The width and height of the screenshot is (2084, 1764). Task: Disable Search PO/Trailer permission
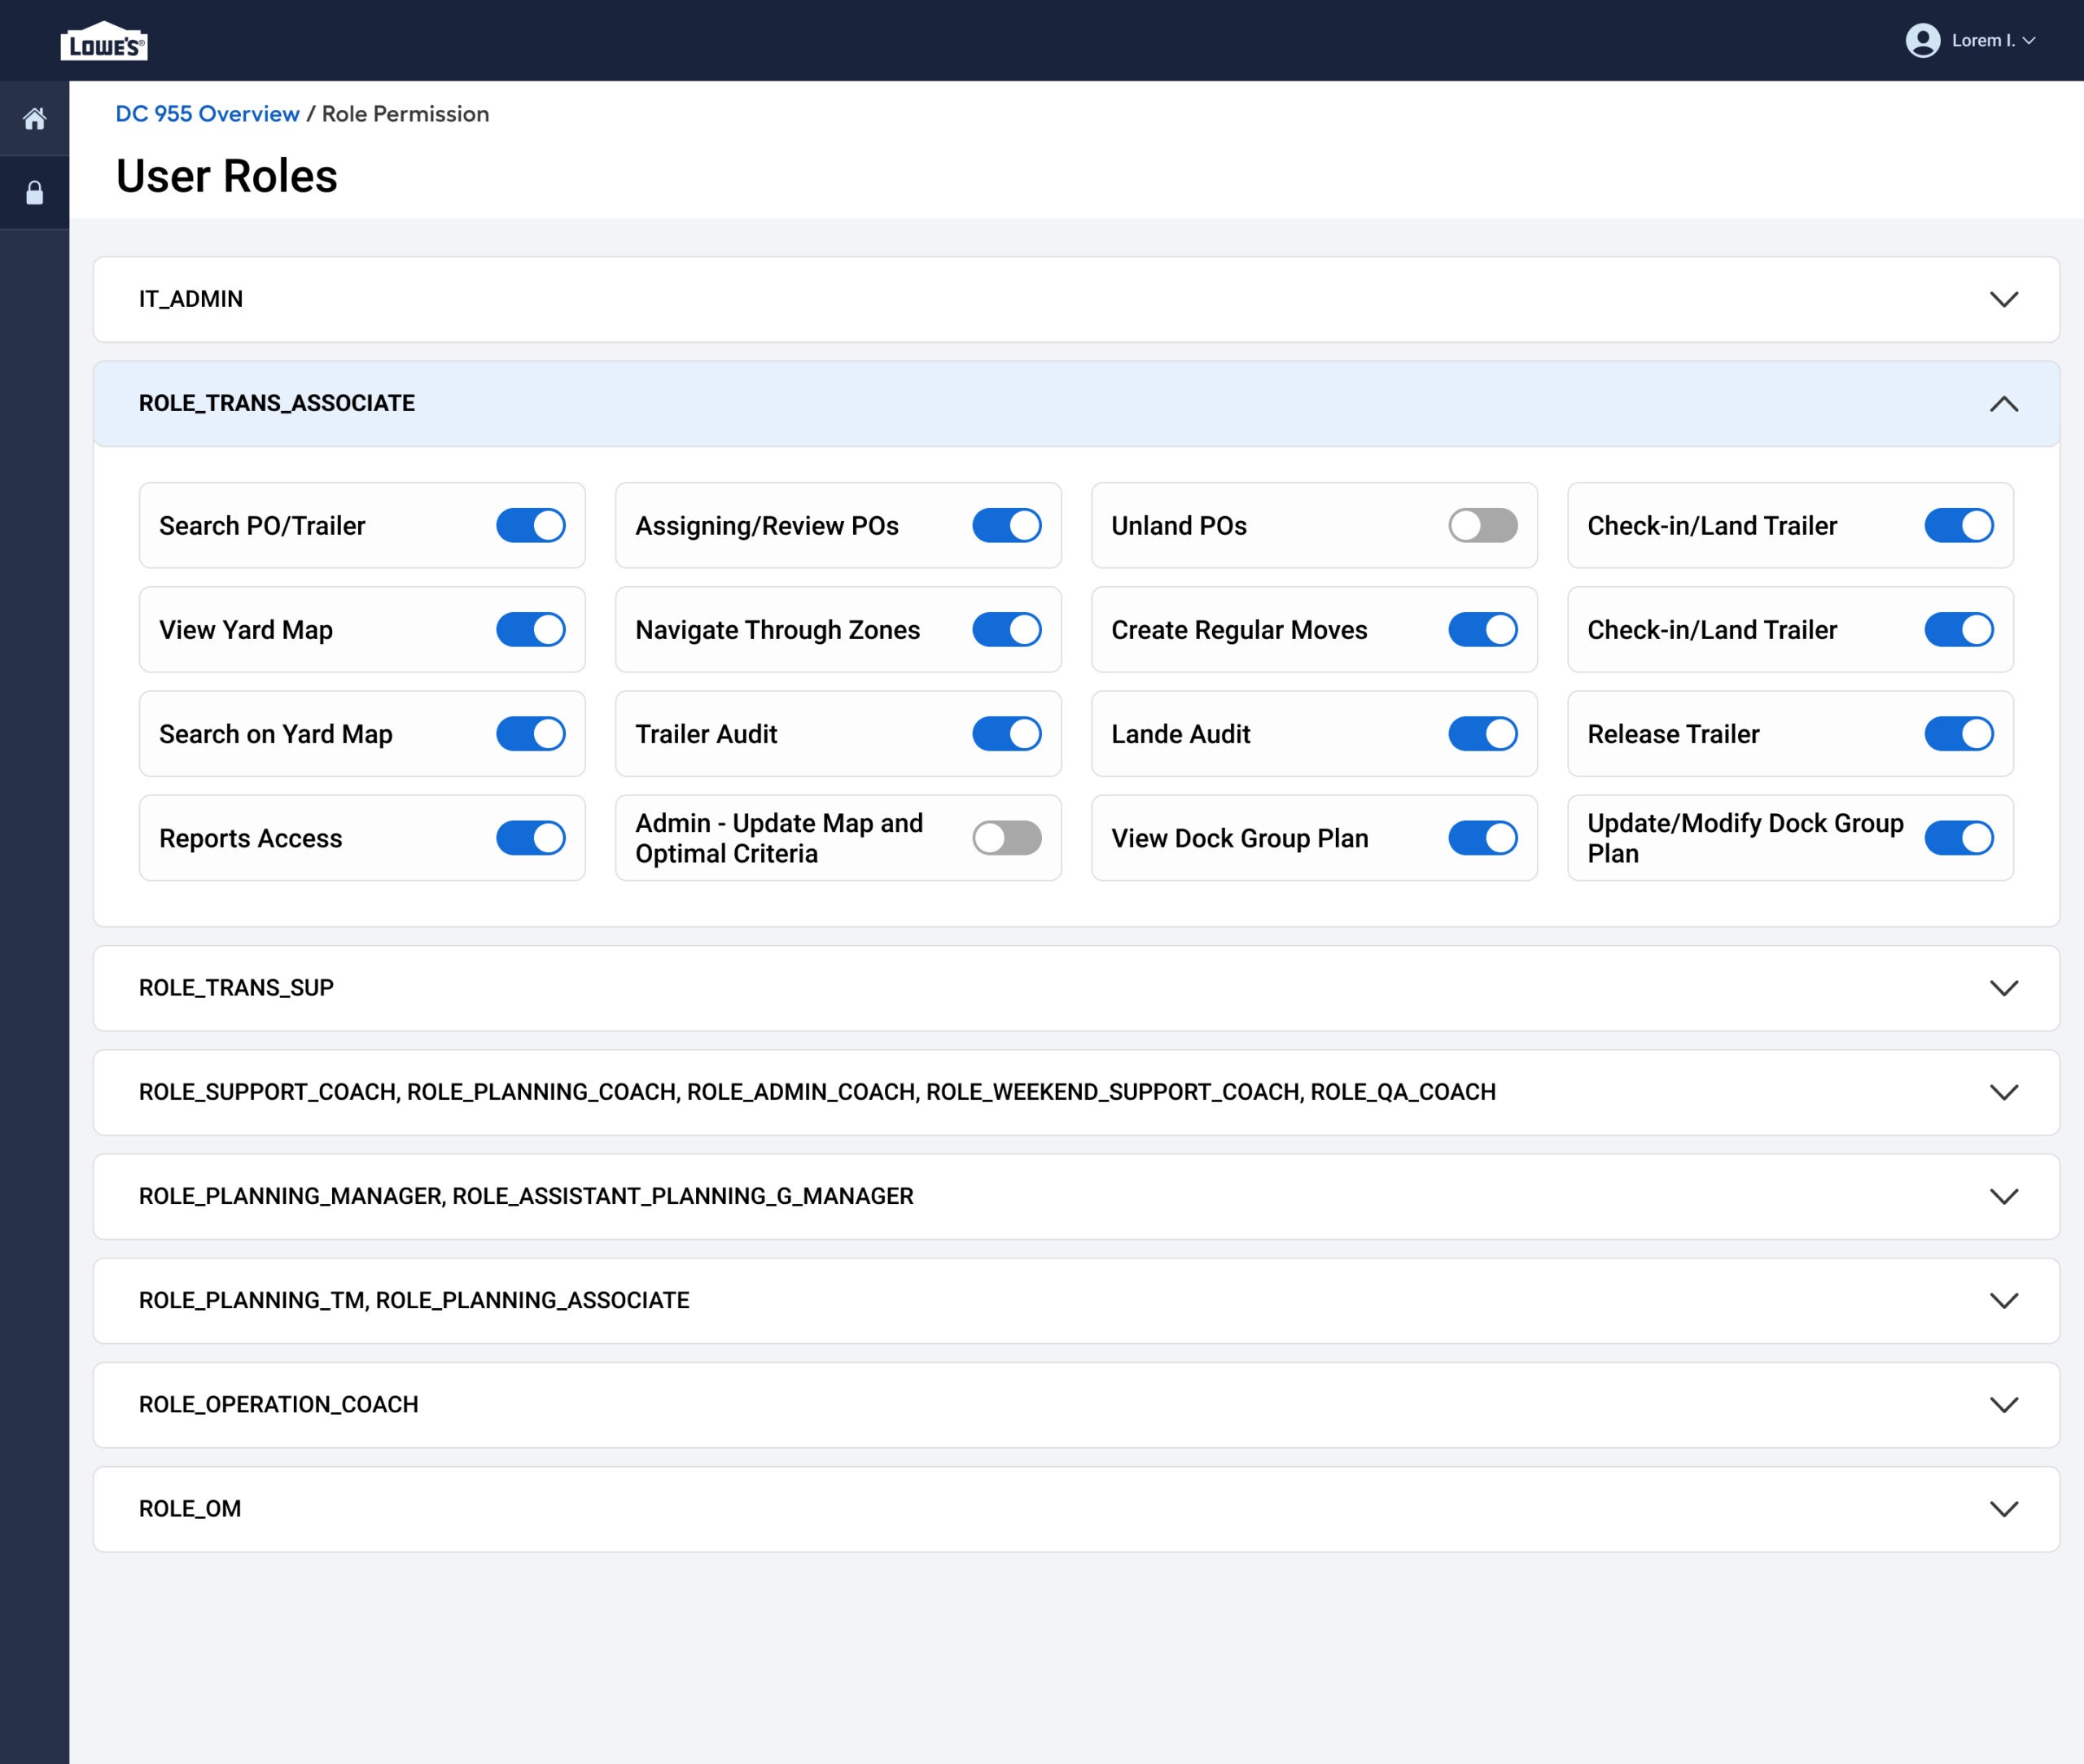531,525
